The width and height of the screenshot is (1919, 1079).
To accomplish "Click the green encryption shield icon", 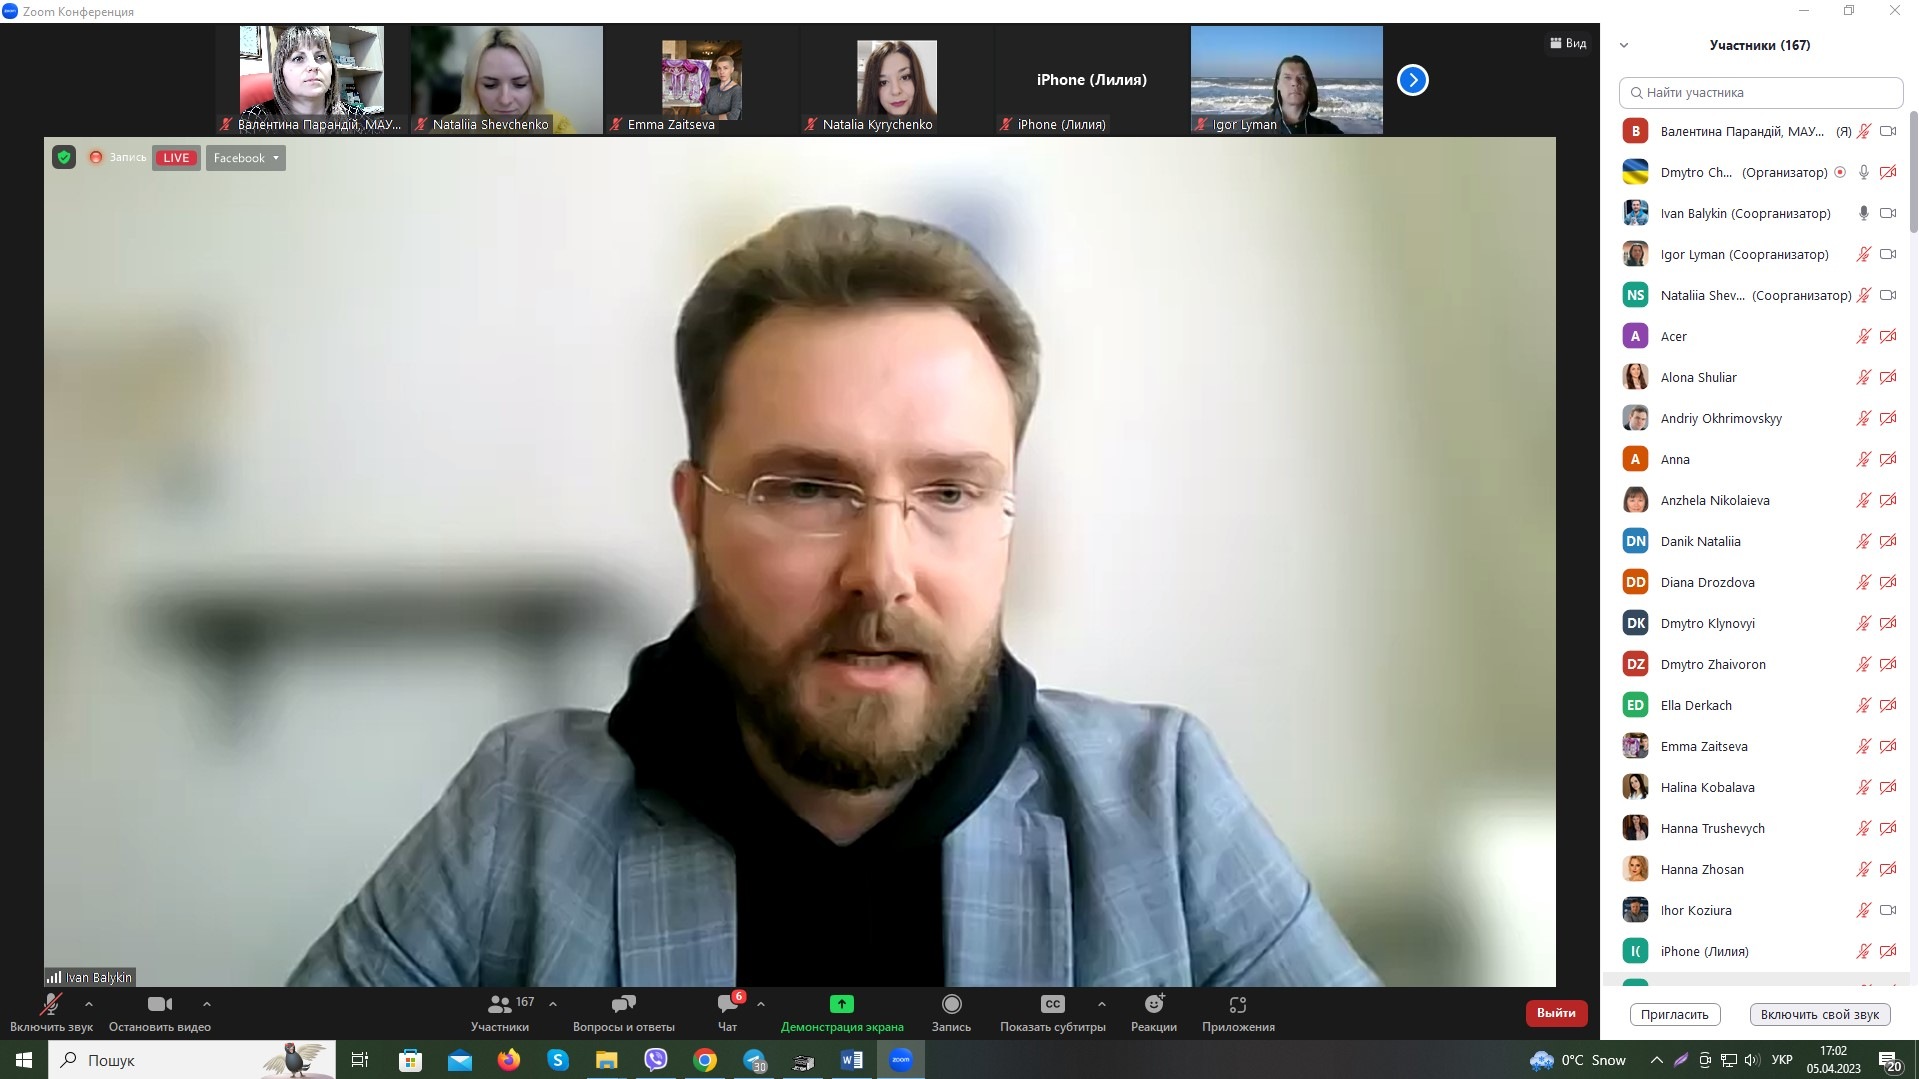I will (64, 158).
